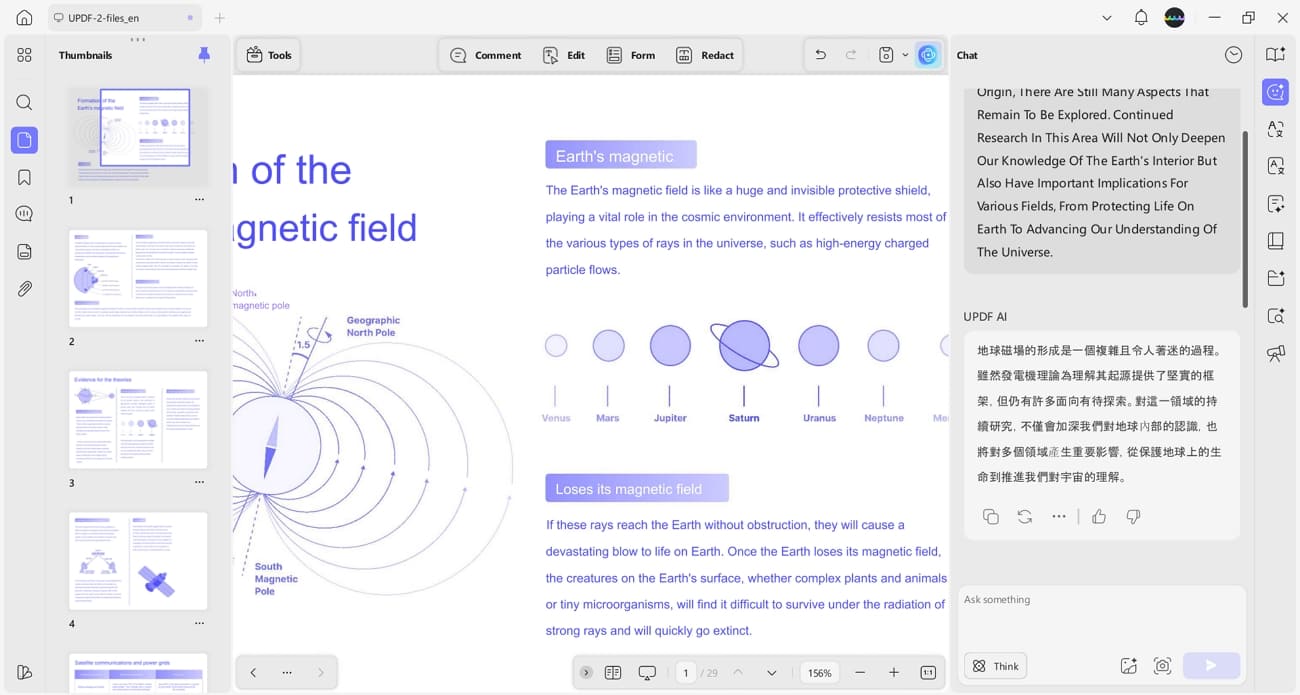Focus the Ask something input field

1102,616
